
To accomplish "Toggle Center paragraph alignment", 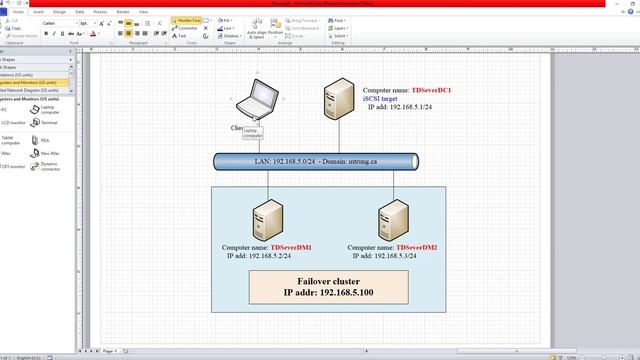I will [x=129, y=33].
